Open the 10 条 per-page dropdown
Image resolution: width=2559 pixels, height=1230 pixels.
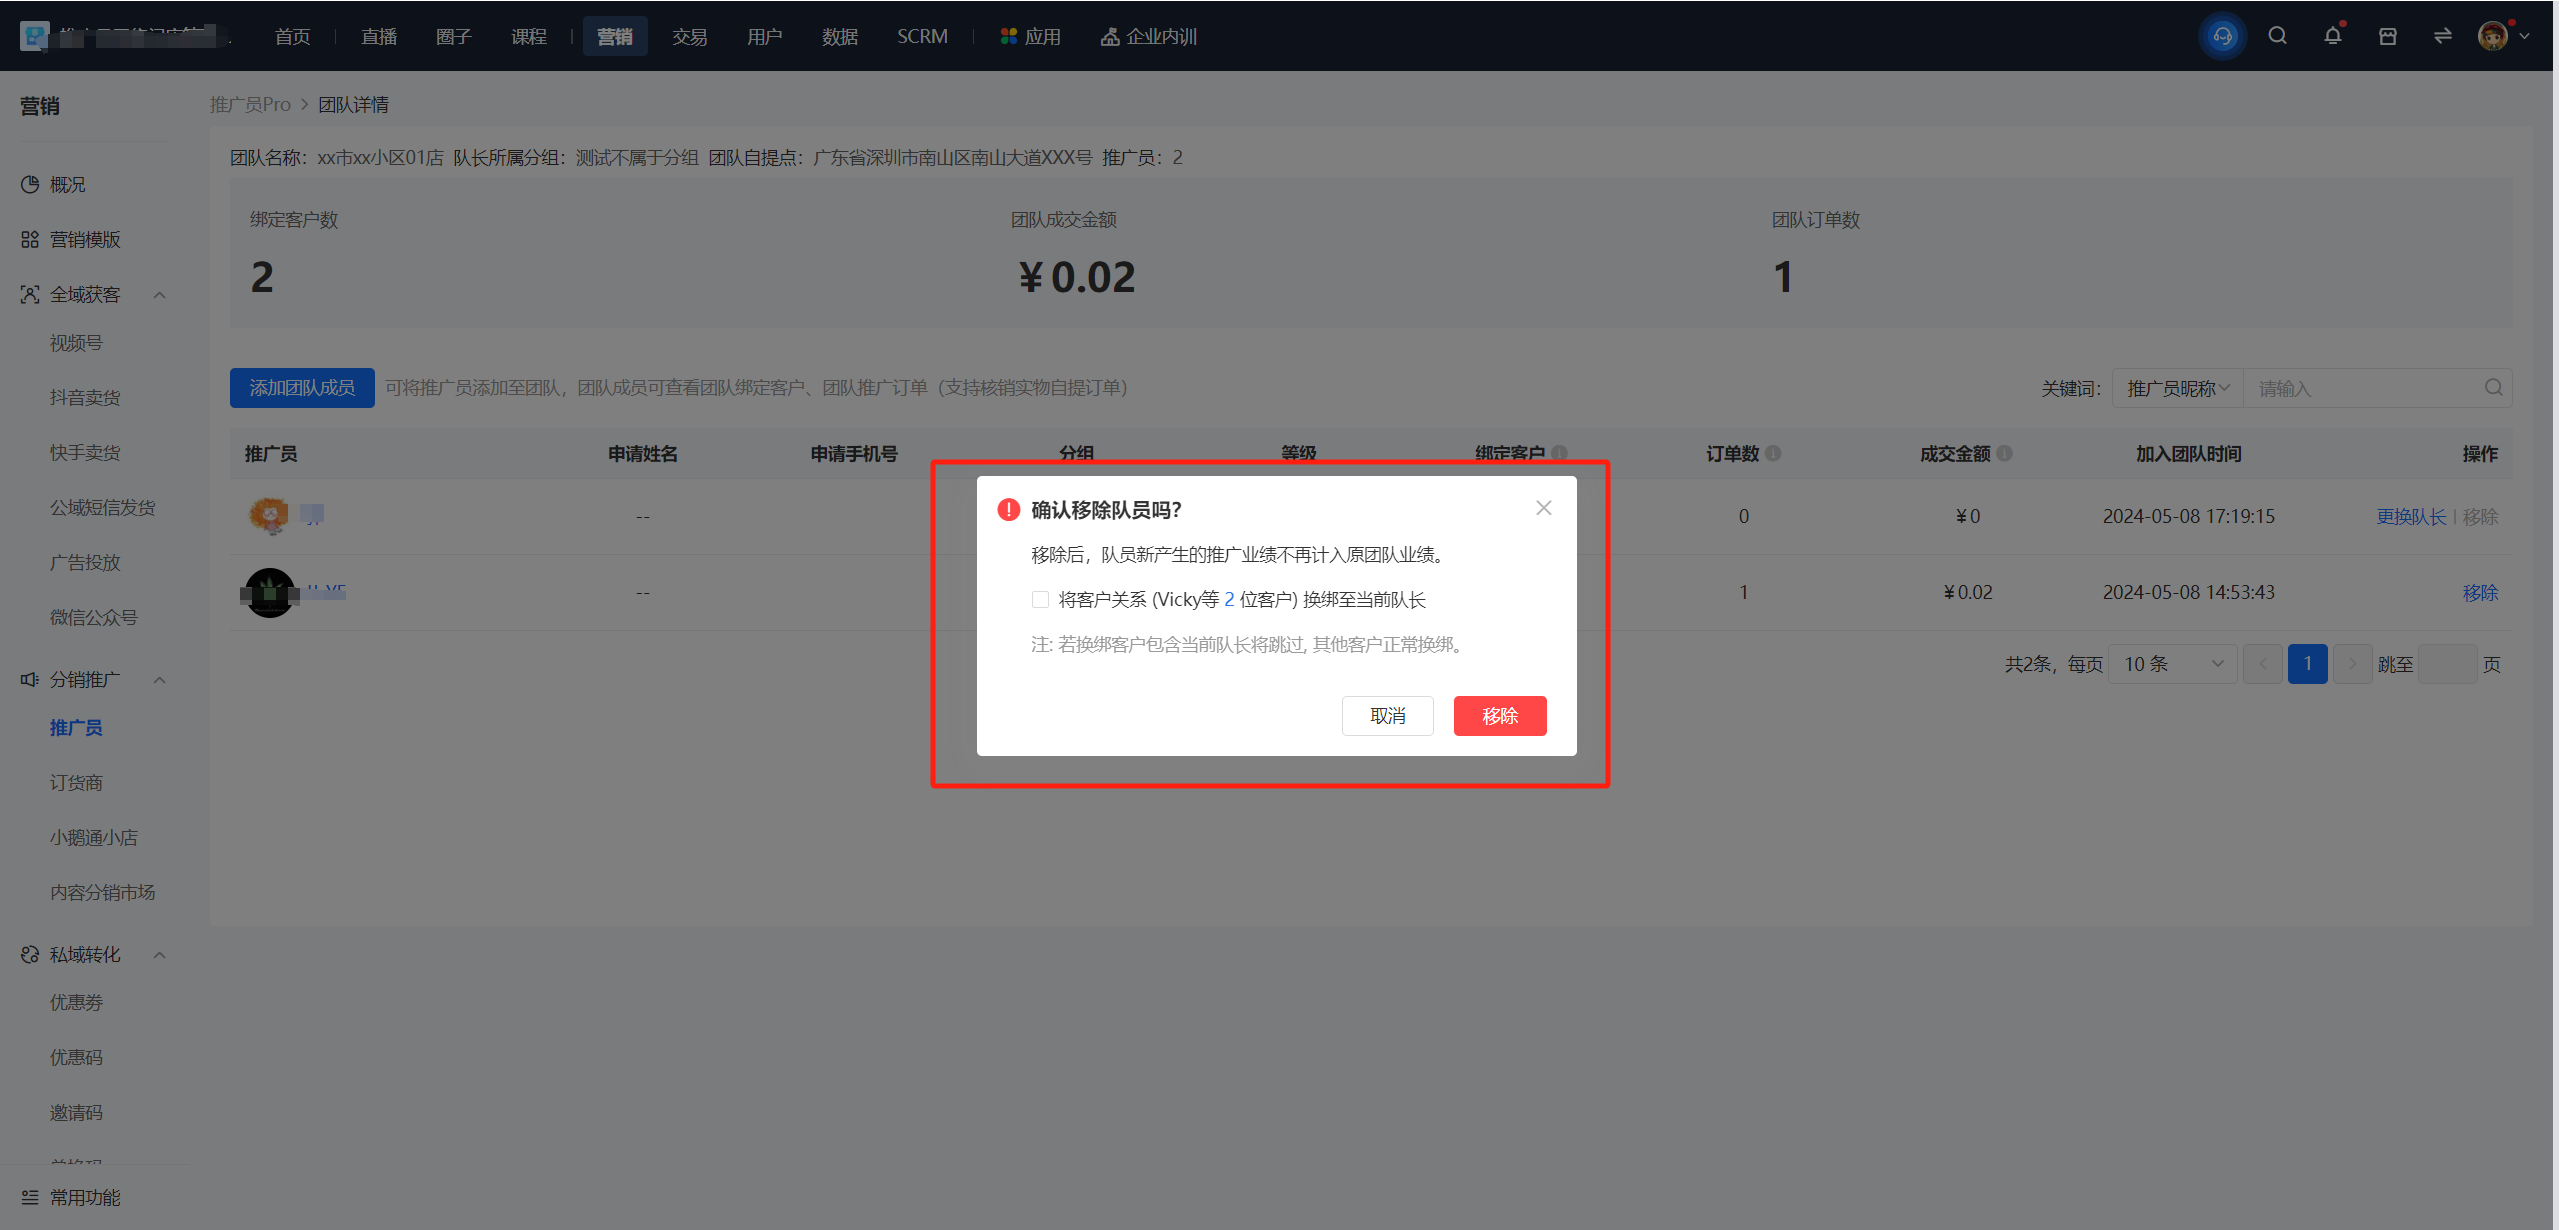[2173, 664]
